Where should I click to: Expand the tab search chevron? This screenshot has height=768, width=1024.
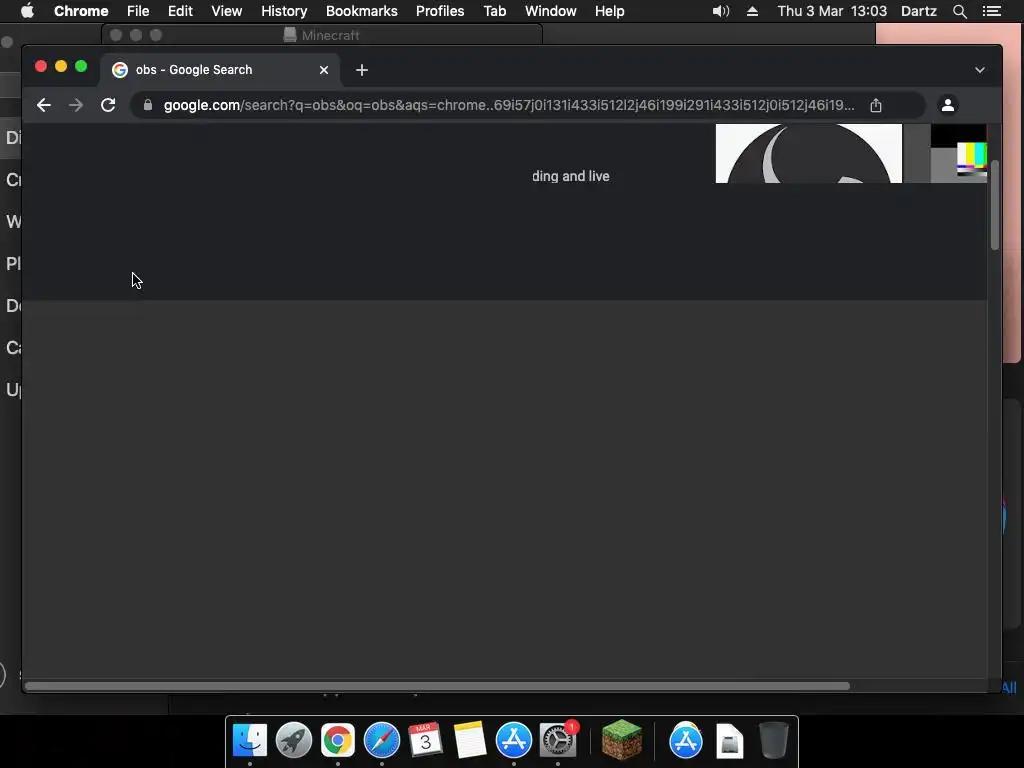(x=980, y=70)
